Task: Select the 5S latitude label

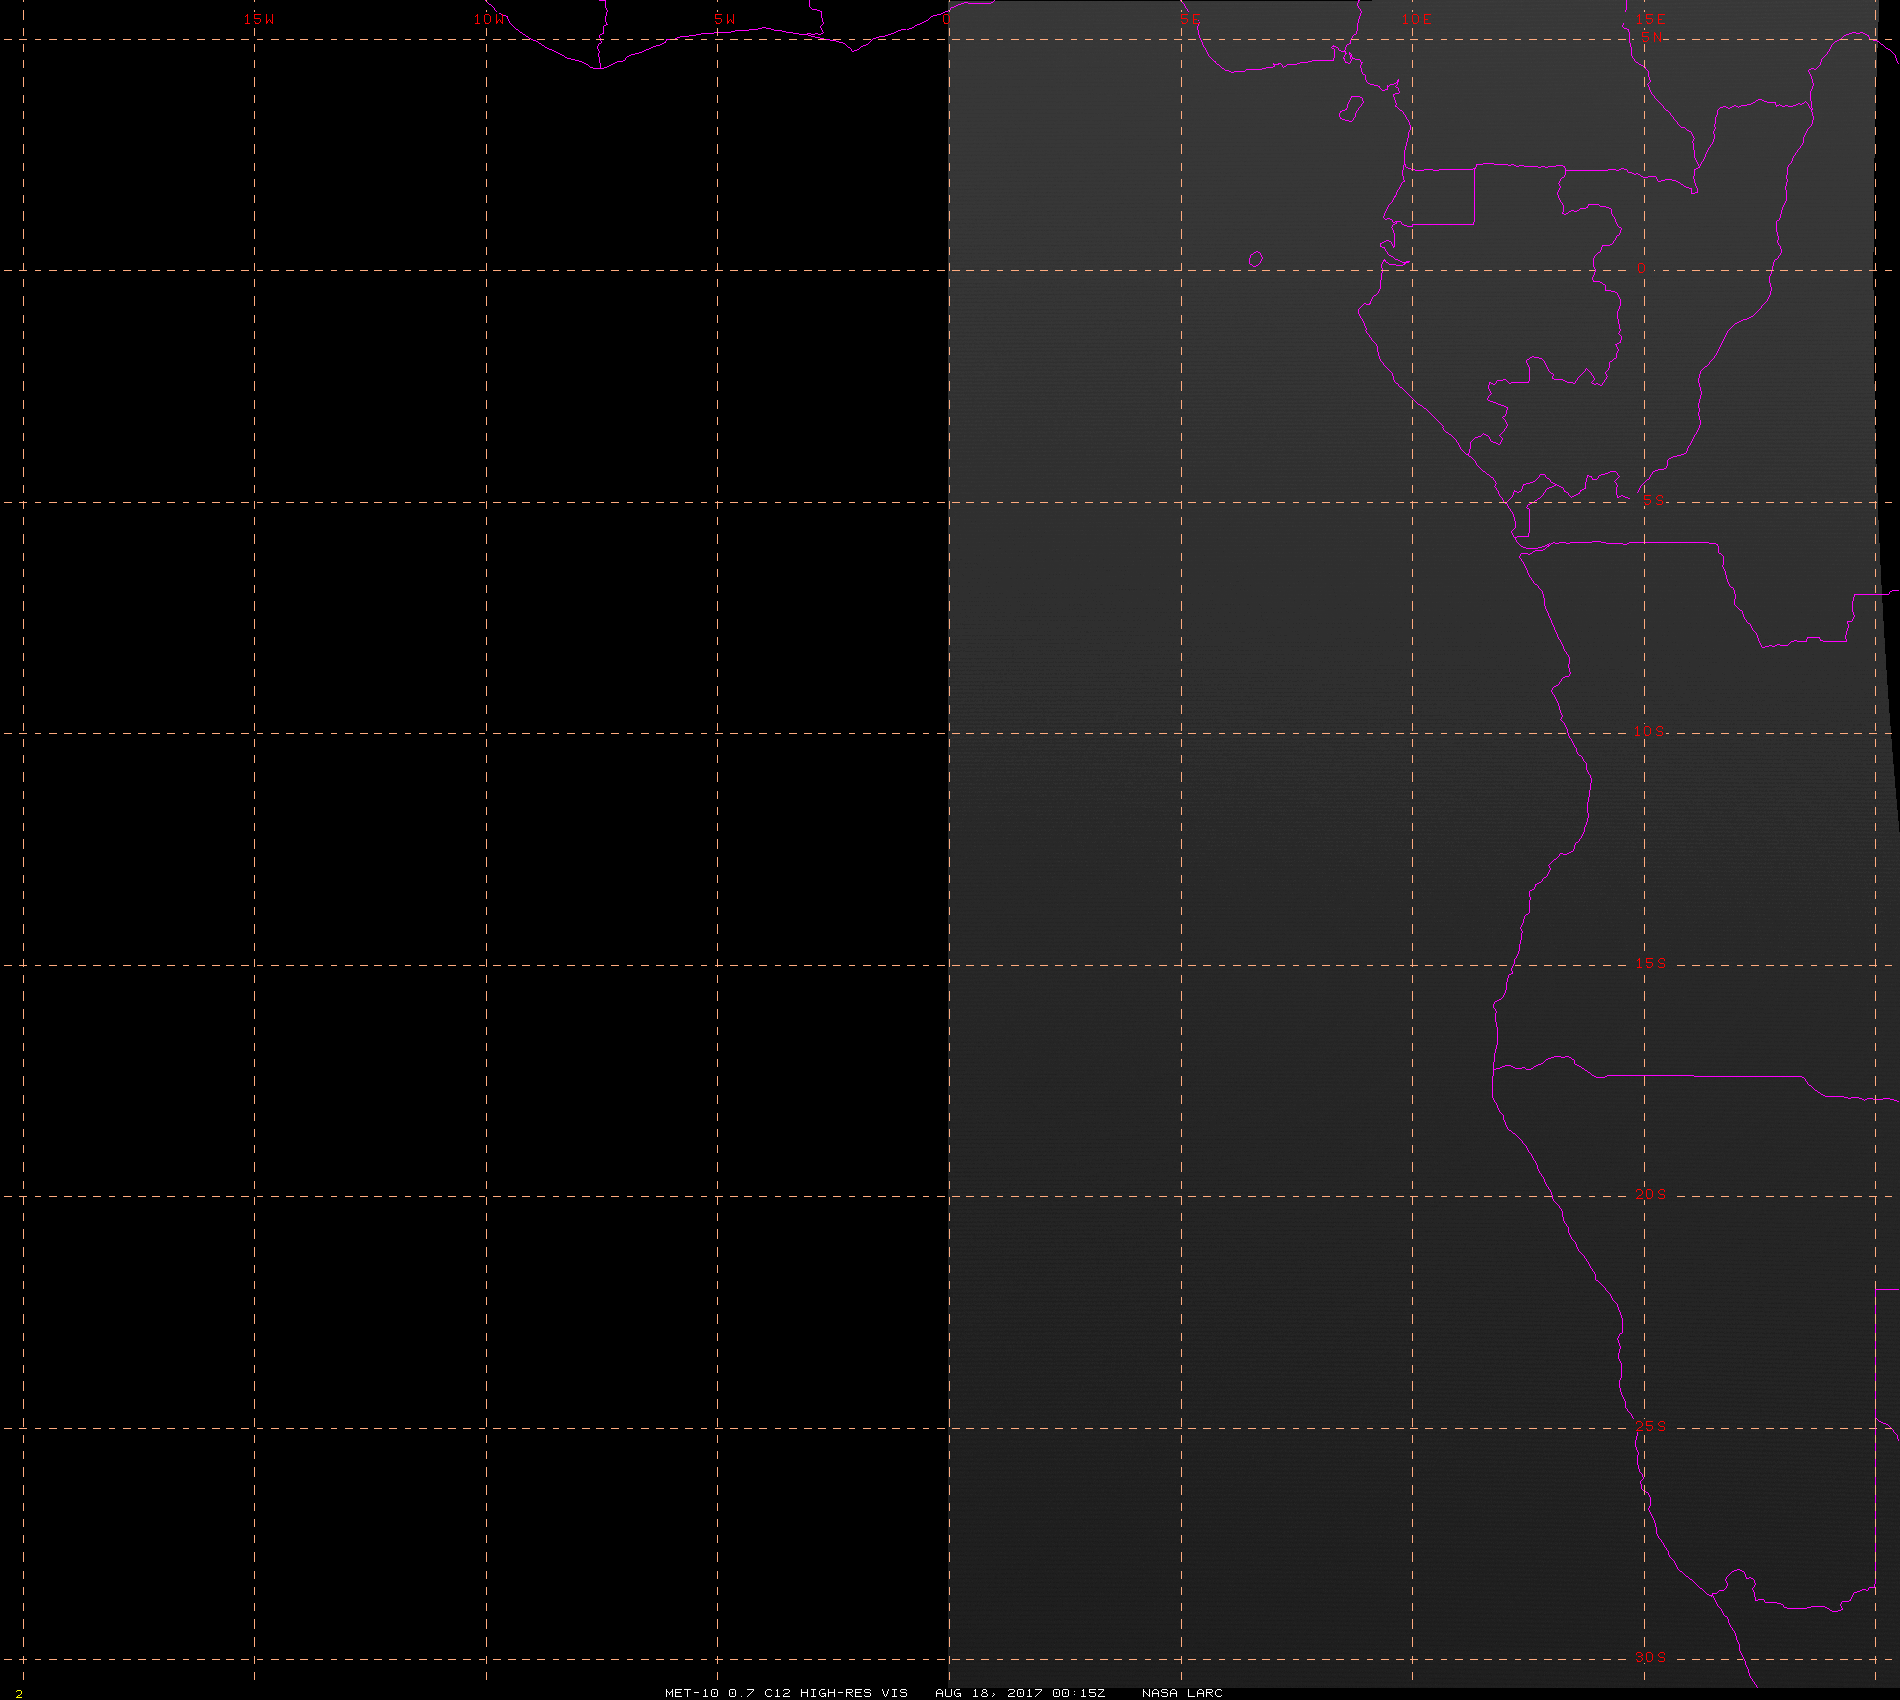Action: [x=1654, y=501]
